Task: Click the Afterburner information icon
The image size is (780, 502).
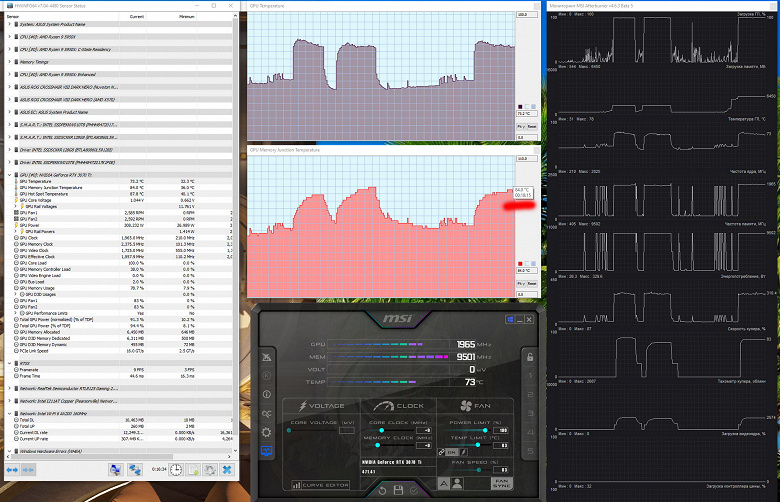Action: click(x=267, y=394)
